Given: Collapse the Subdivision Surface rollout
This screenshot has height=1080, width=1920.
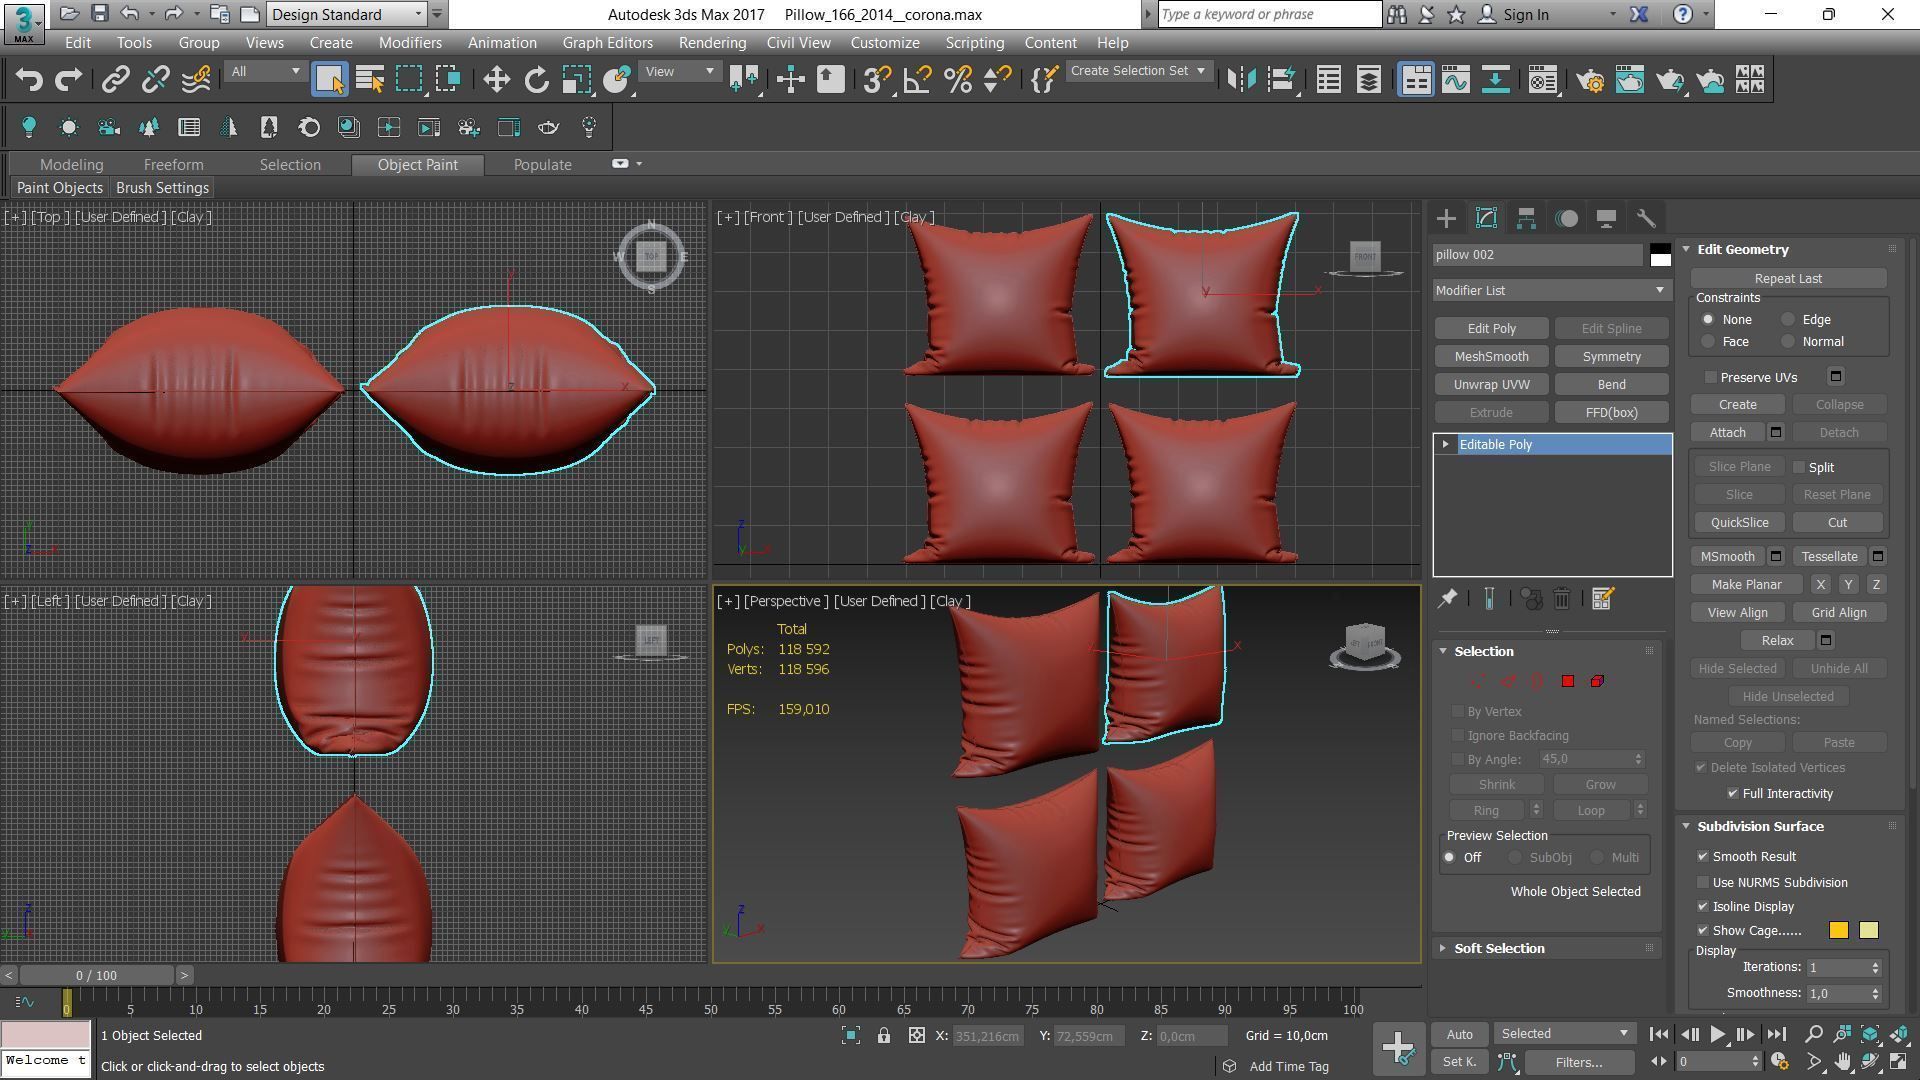Looking at the screenshot, I should tap(1686, 826).
